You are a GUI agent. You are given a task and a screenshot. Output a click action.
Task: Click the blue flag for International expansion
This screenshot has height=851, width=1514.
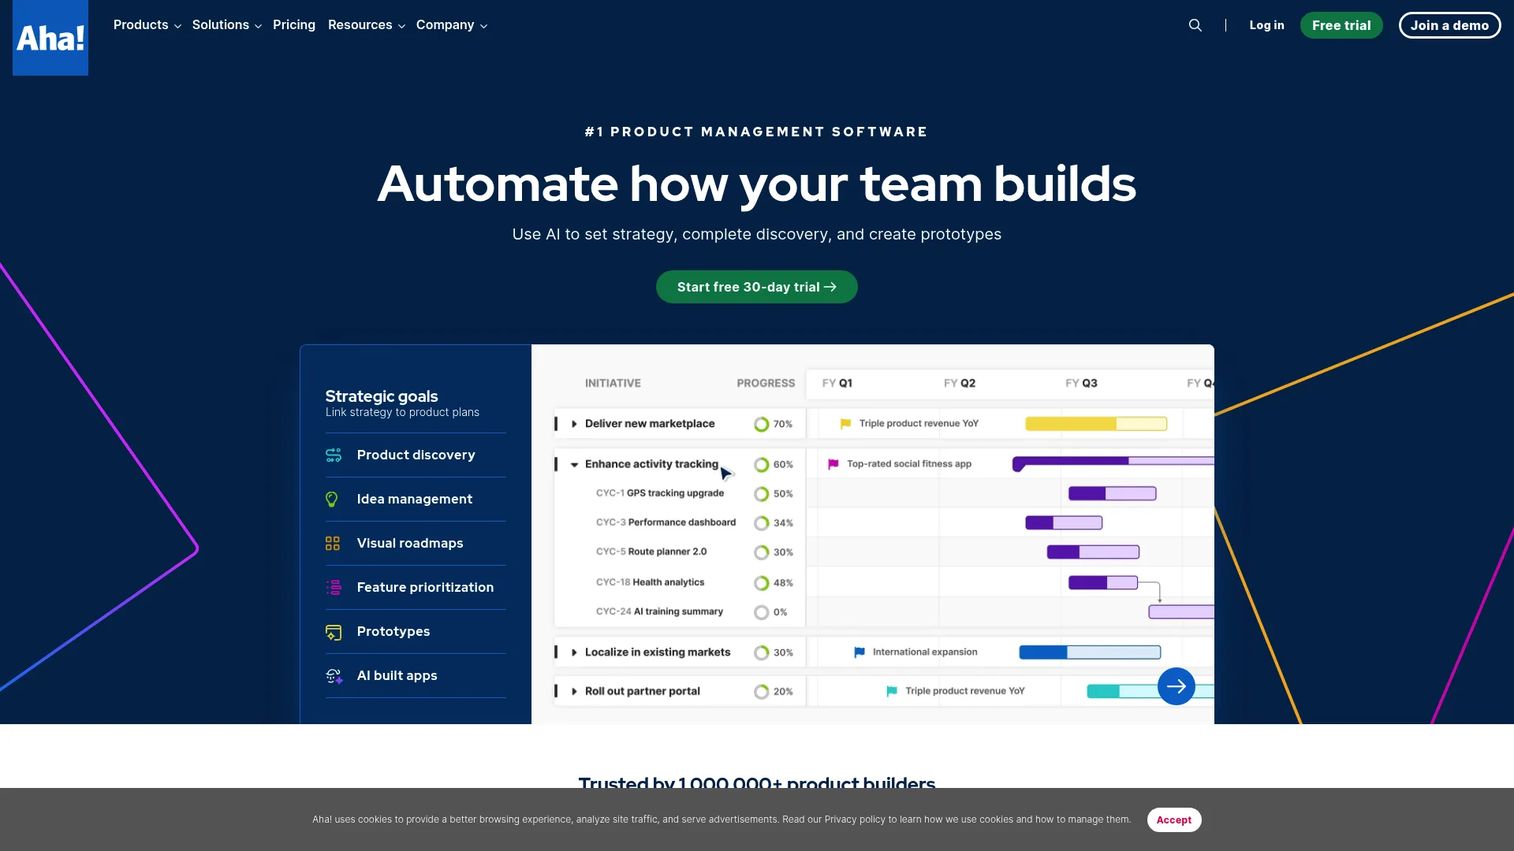pos(859,652)
